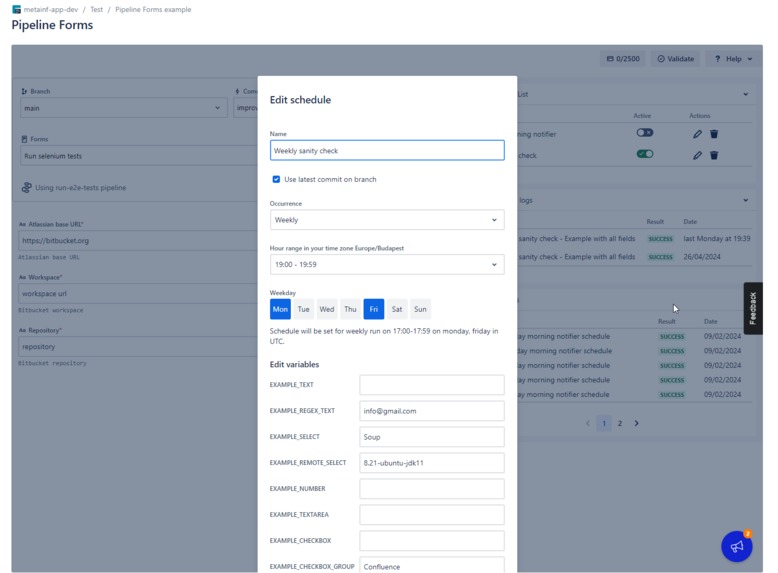Click the Workspace input field
This screenshot has height=573, width=778.
[x=138, y=293]
